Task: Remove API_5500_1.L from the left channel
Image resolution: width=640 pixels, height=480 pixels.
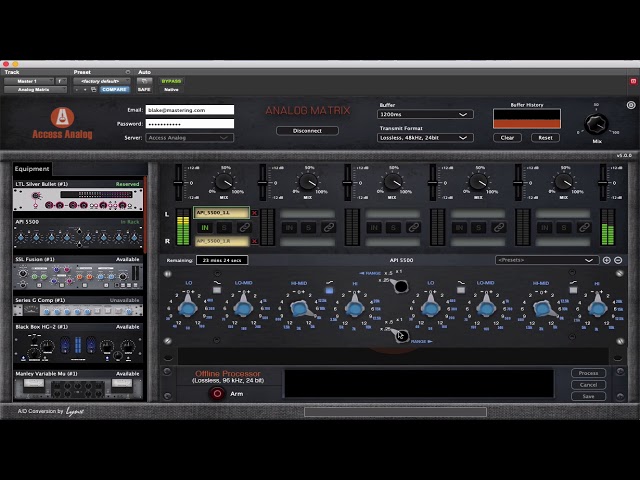Action: coord(254,213)
